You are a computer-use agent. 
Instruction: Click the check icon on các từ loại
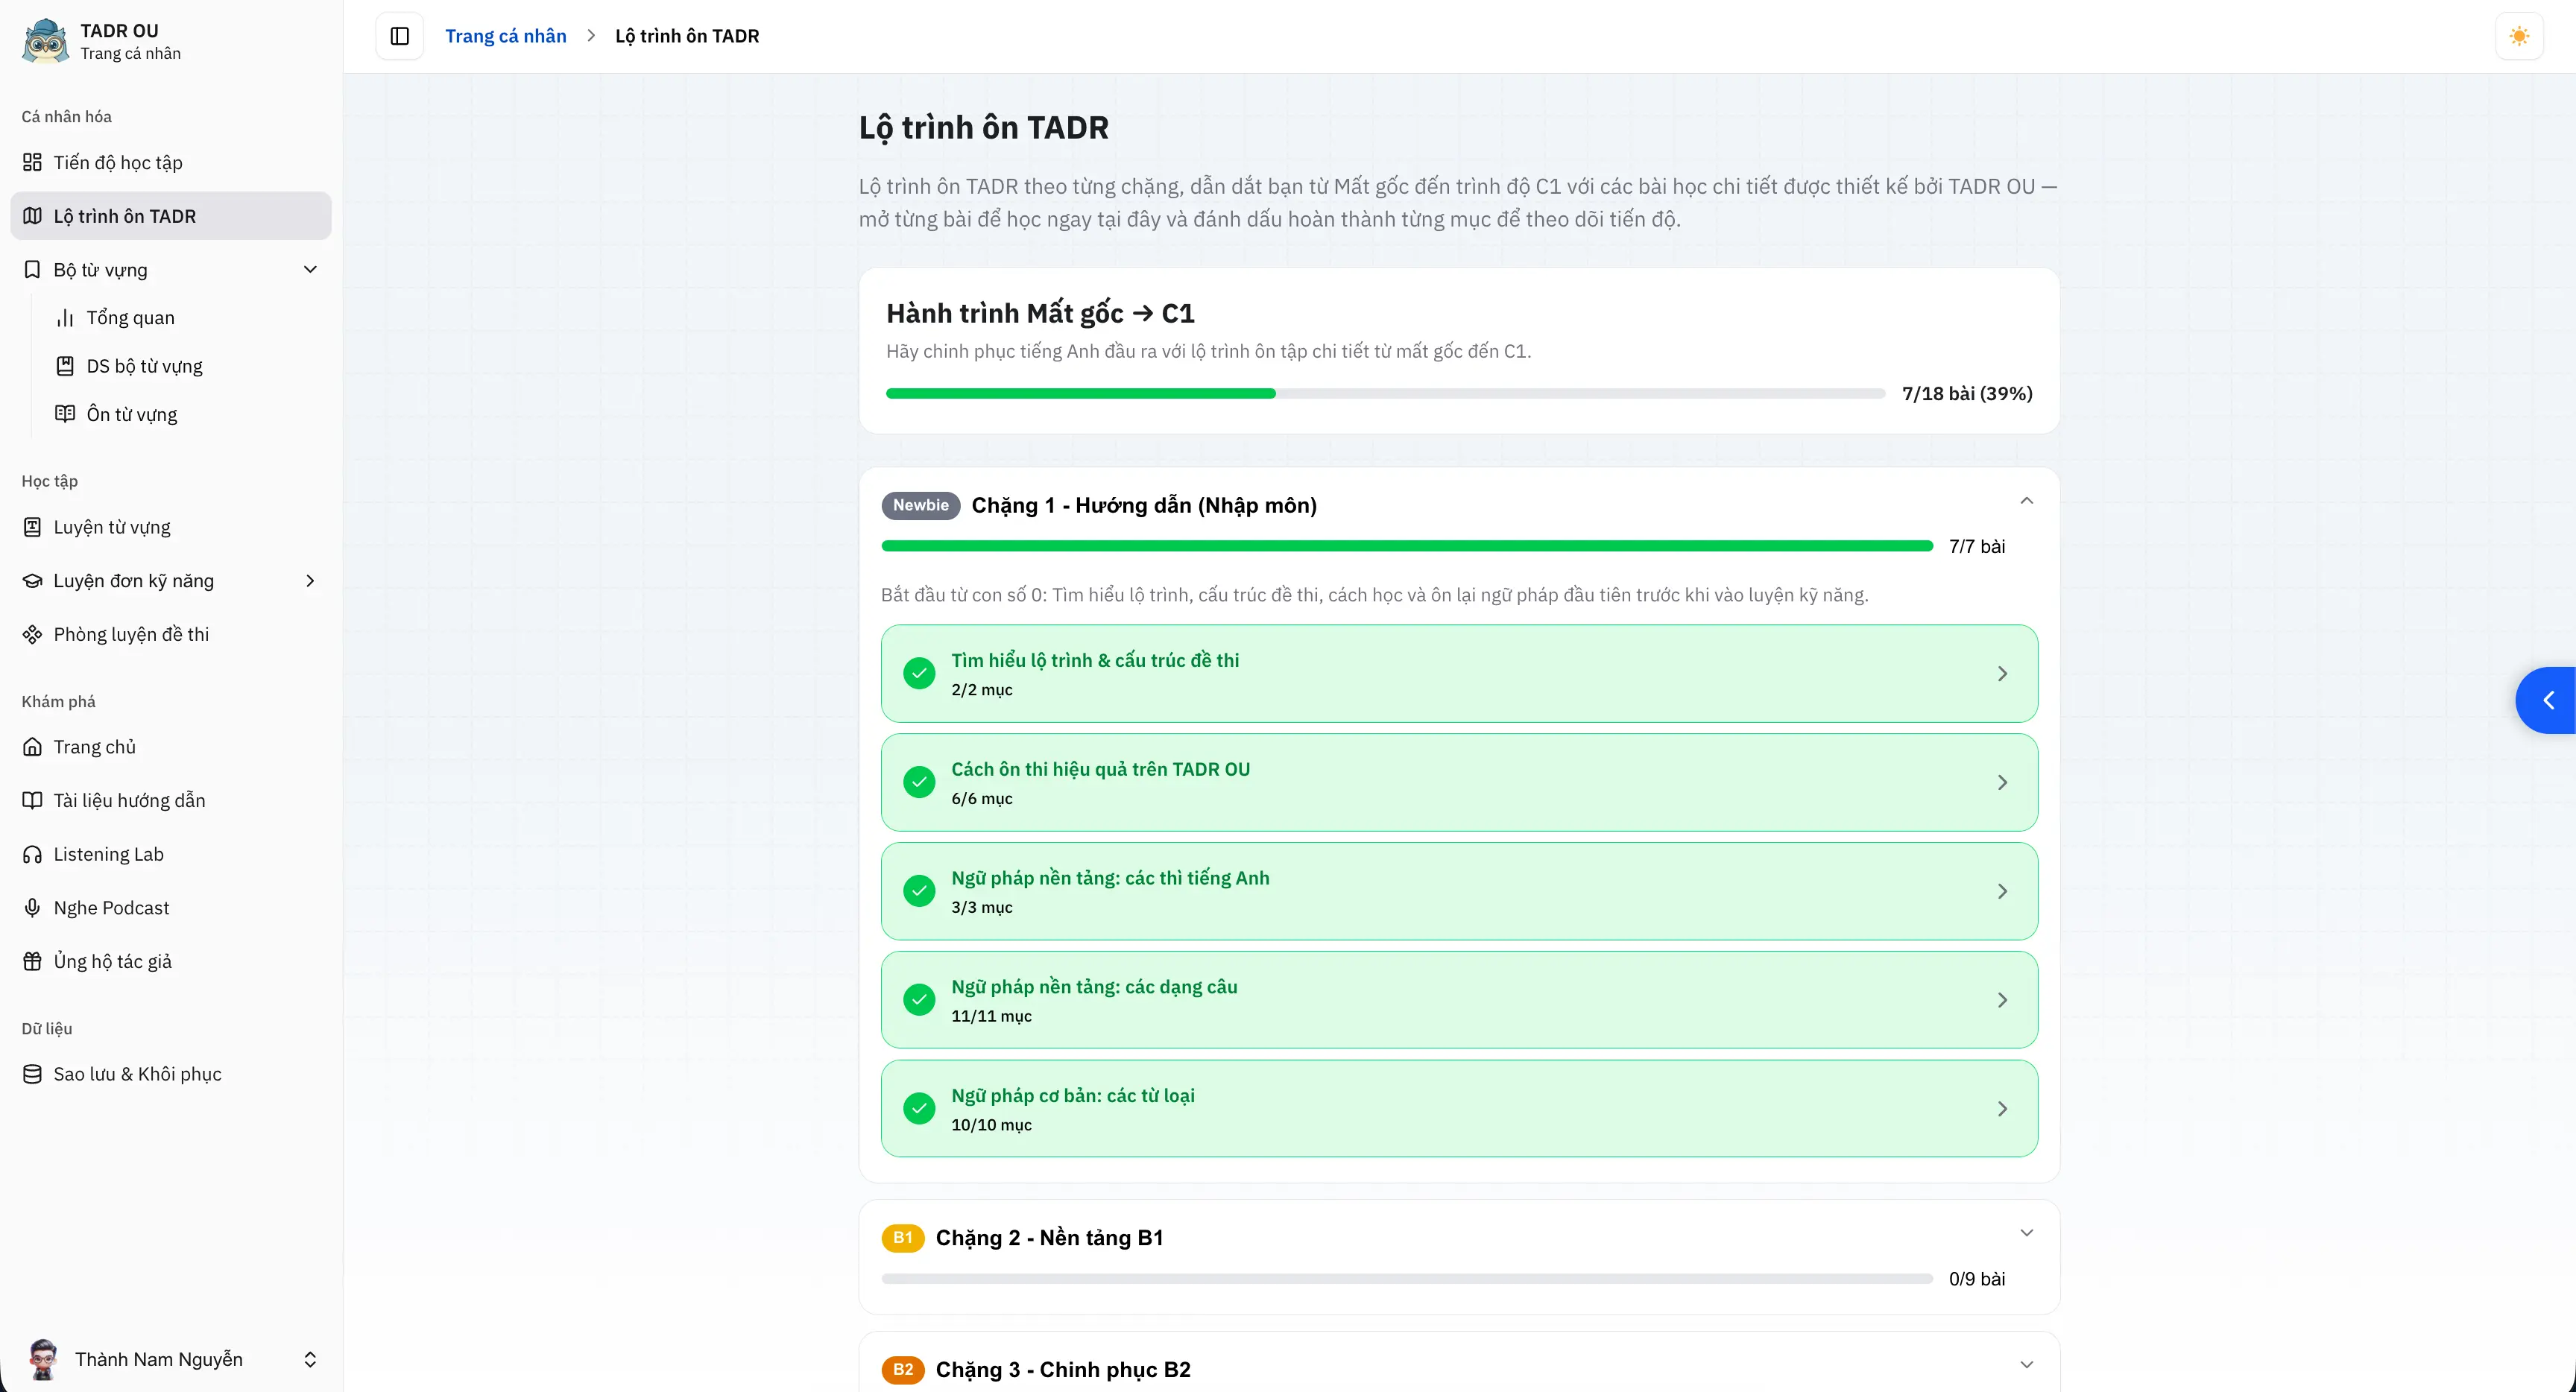point(919,1108)
